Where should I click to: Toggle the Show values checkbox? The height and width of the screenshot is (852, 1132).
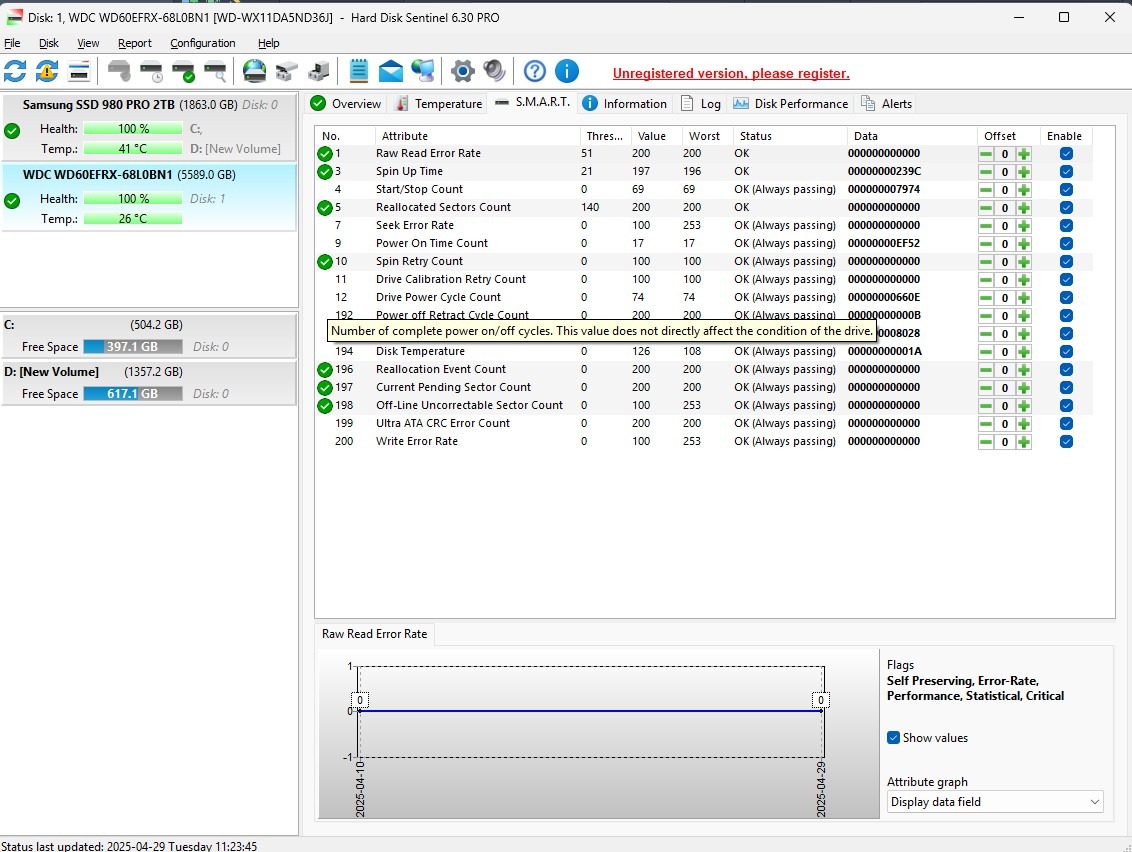[894, 738]
